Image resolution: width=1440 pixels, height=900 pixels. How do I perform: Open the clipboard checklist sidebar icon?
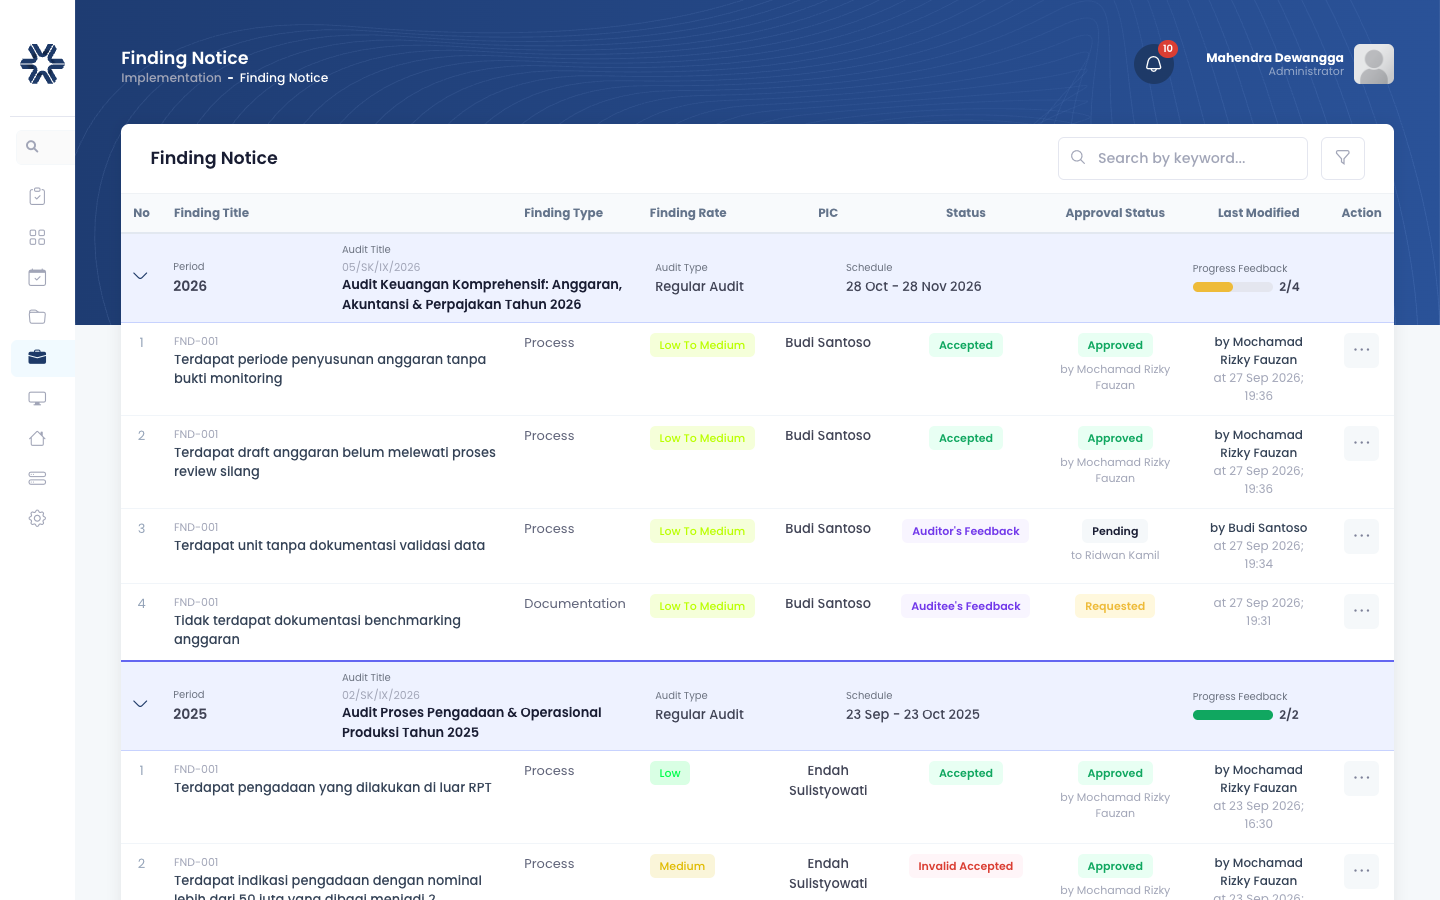pos(37,196)
